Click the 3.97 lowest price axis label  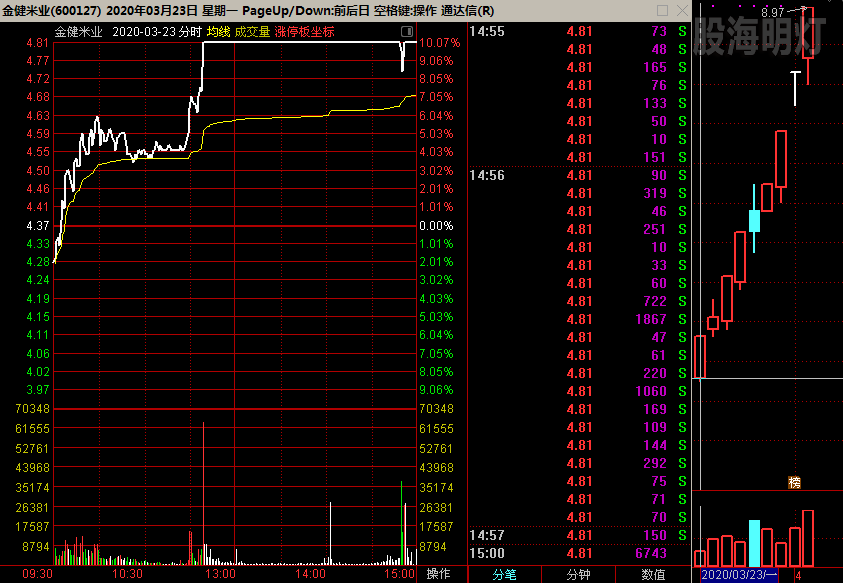38,389
